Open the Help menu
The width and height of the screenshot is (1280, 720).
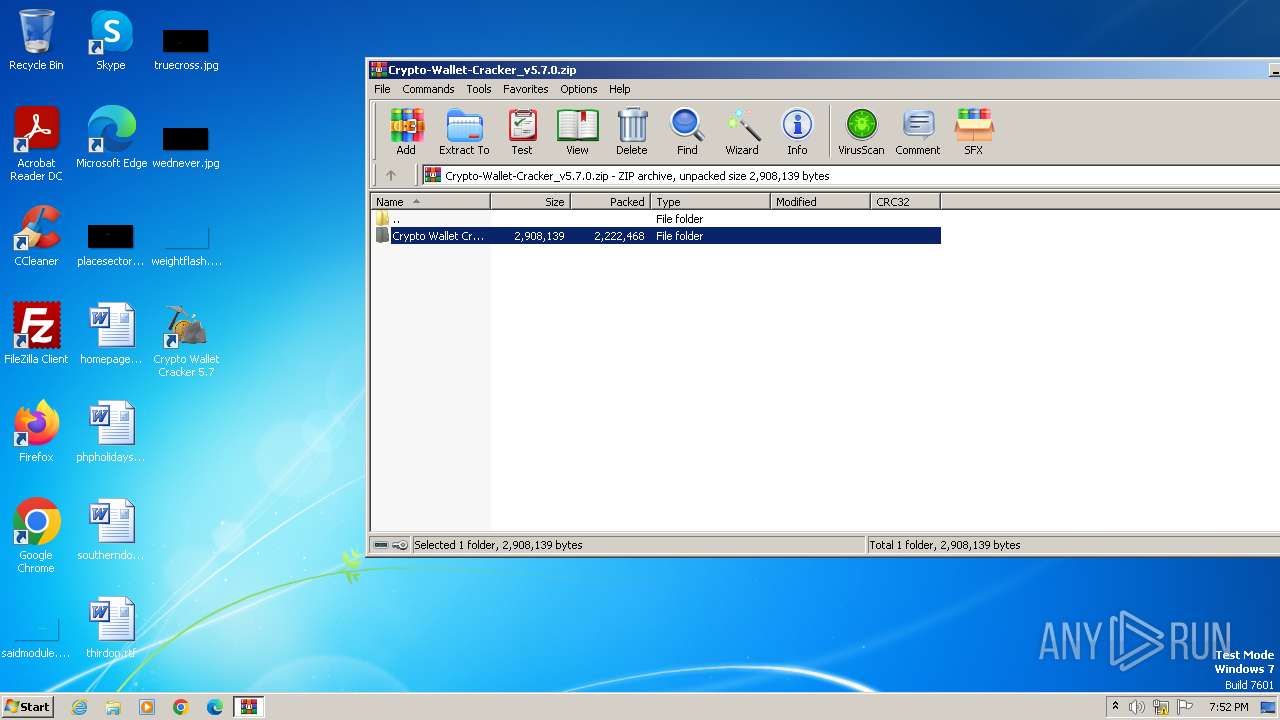click(x=620, y=89)
